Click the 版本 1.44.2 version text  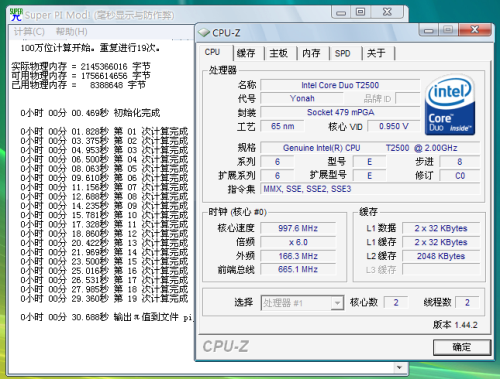coord(455,325)
